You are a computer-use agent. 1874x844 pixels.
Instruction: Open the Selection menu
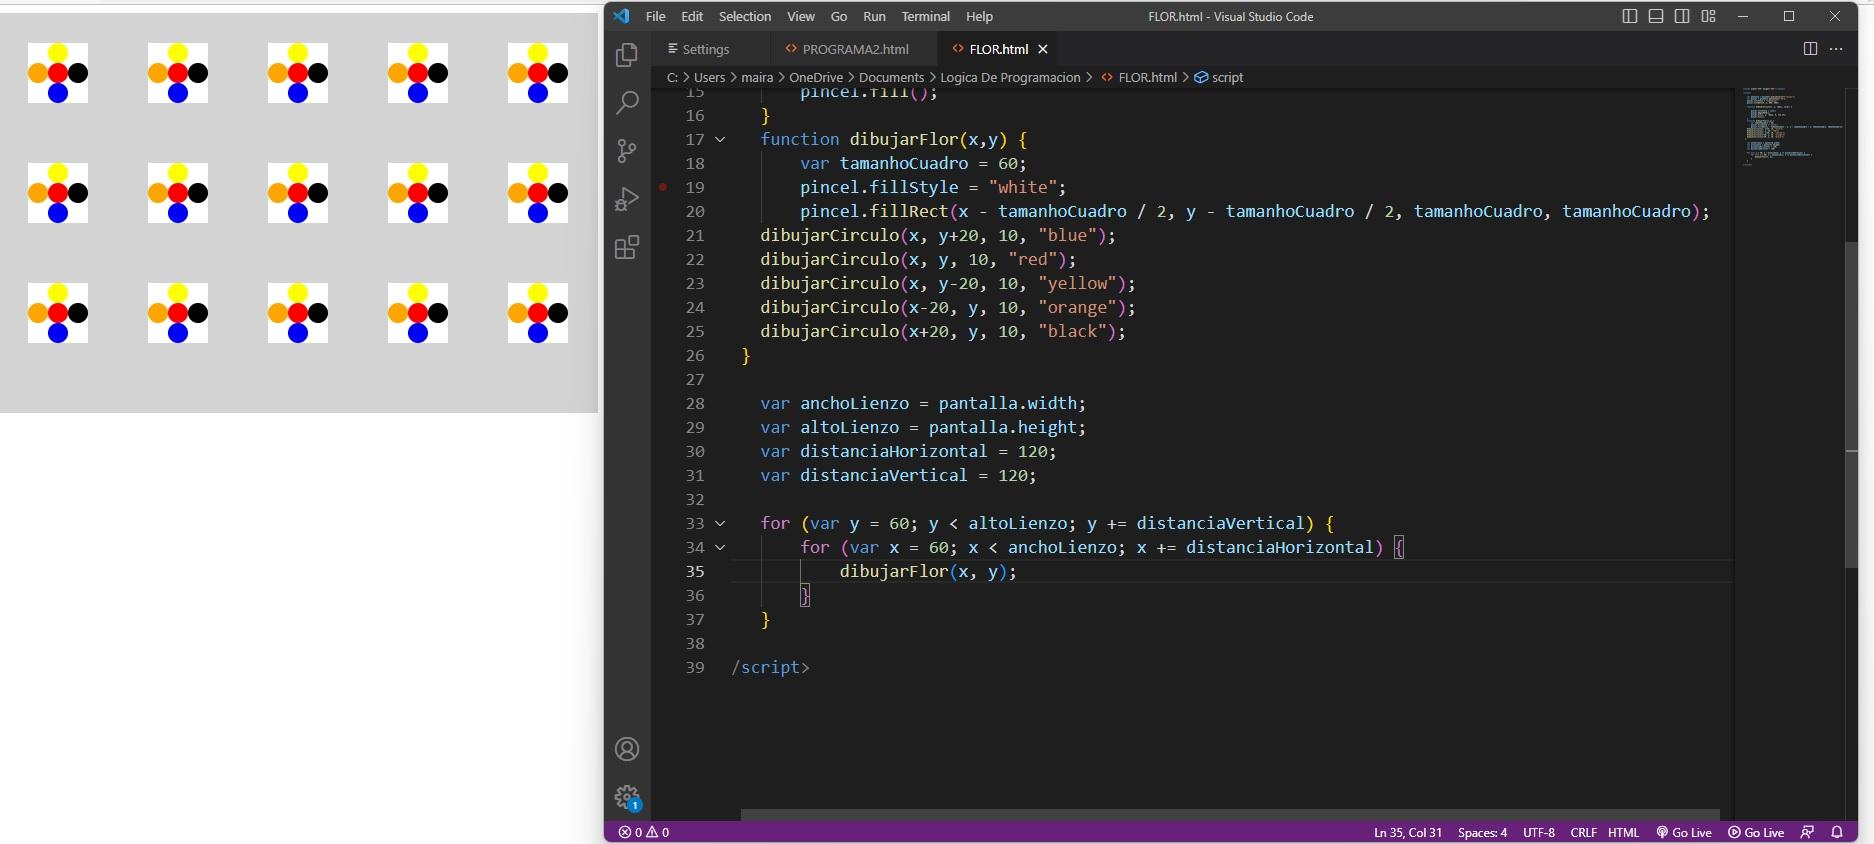coord(745,16)
